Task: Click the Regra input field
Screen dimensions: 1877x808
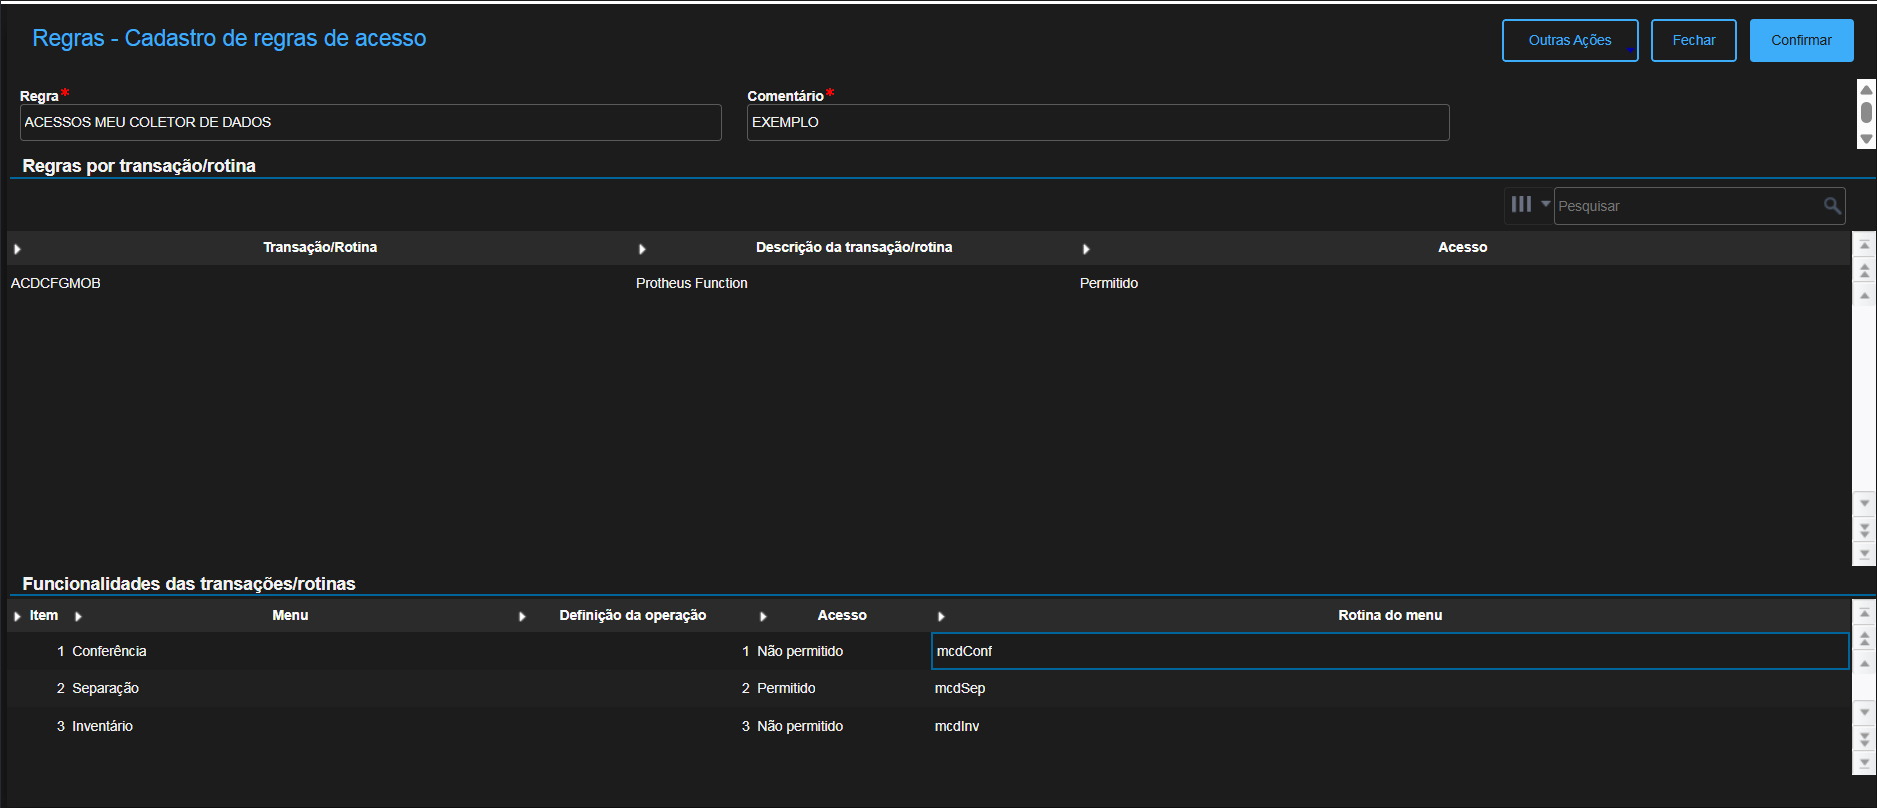Action: click(370, 123)
